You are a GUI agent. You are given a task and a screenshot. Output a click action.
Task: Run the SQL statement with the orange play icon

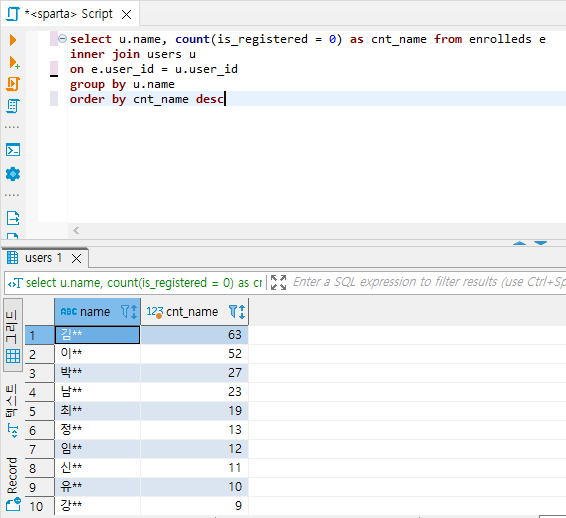click(x=13, y=40)
